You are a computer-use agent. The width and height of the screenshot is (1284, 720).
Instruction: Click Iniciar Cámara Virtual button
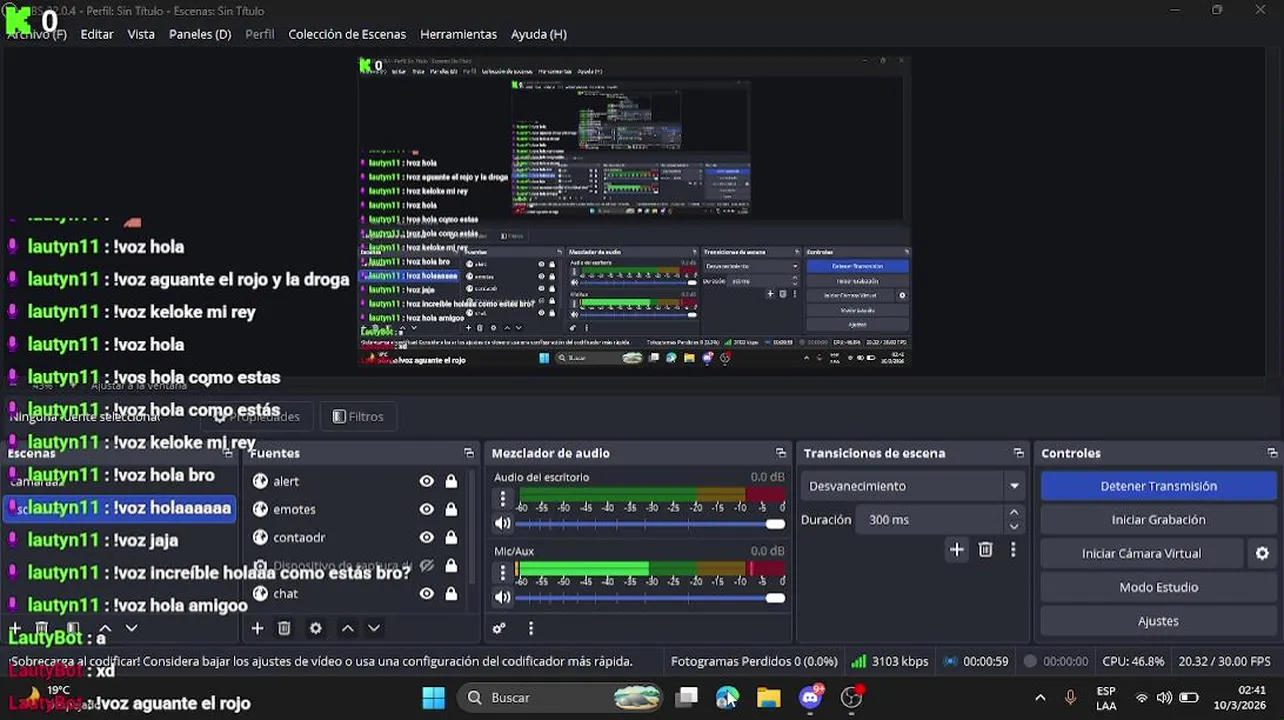pos(1141,553)
